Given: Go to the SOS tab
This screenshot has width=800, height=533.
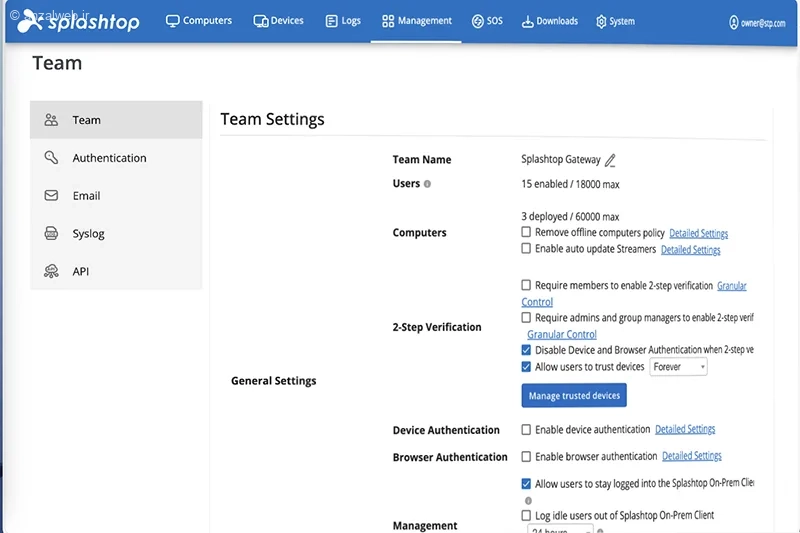Looking at the screenshot, I should coord(487,21).
